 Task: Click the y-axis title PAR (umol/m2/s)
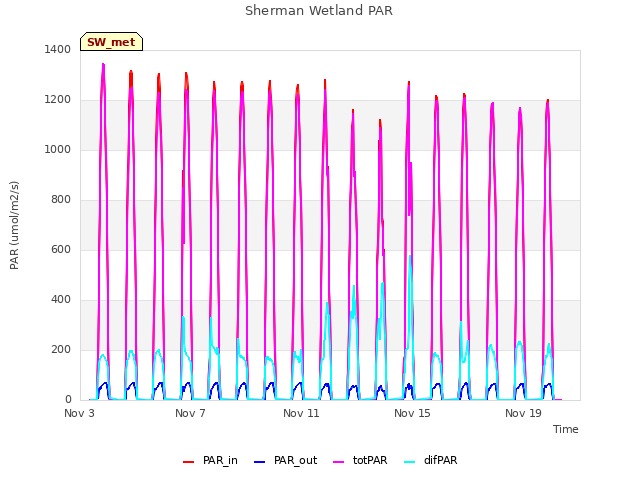tap(14, 225)
